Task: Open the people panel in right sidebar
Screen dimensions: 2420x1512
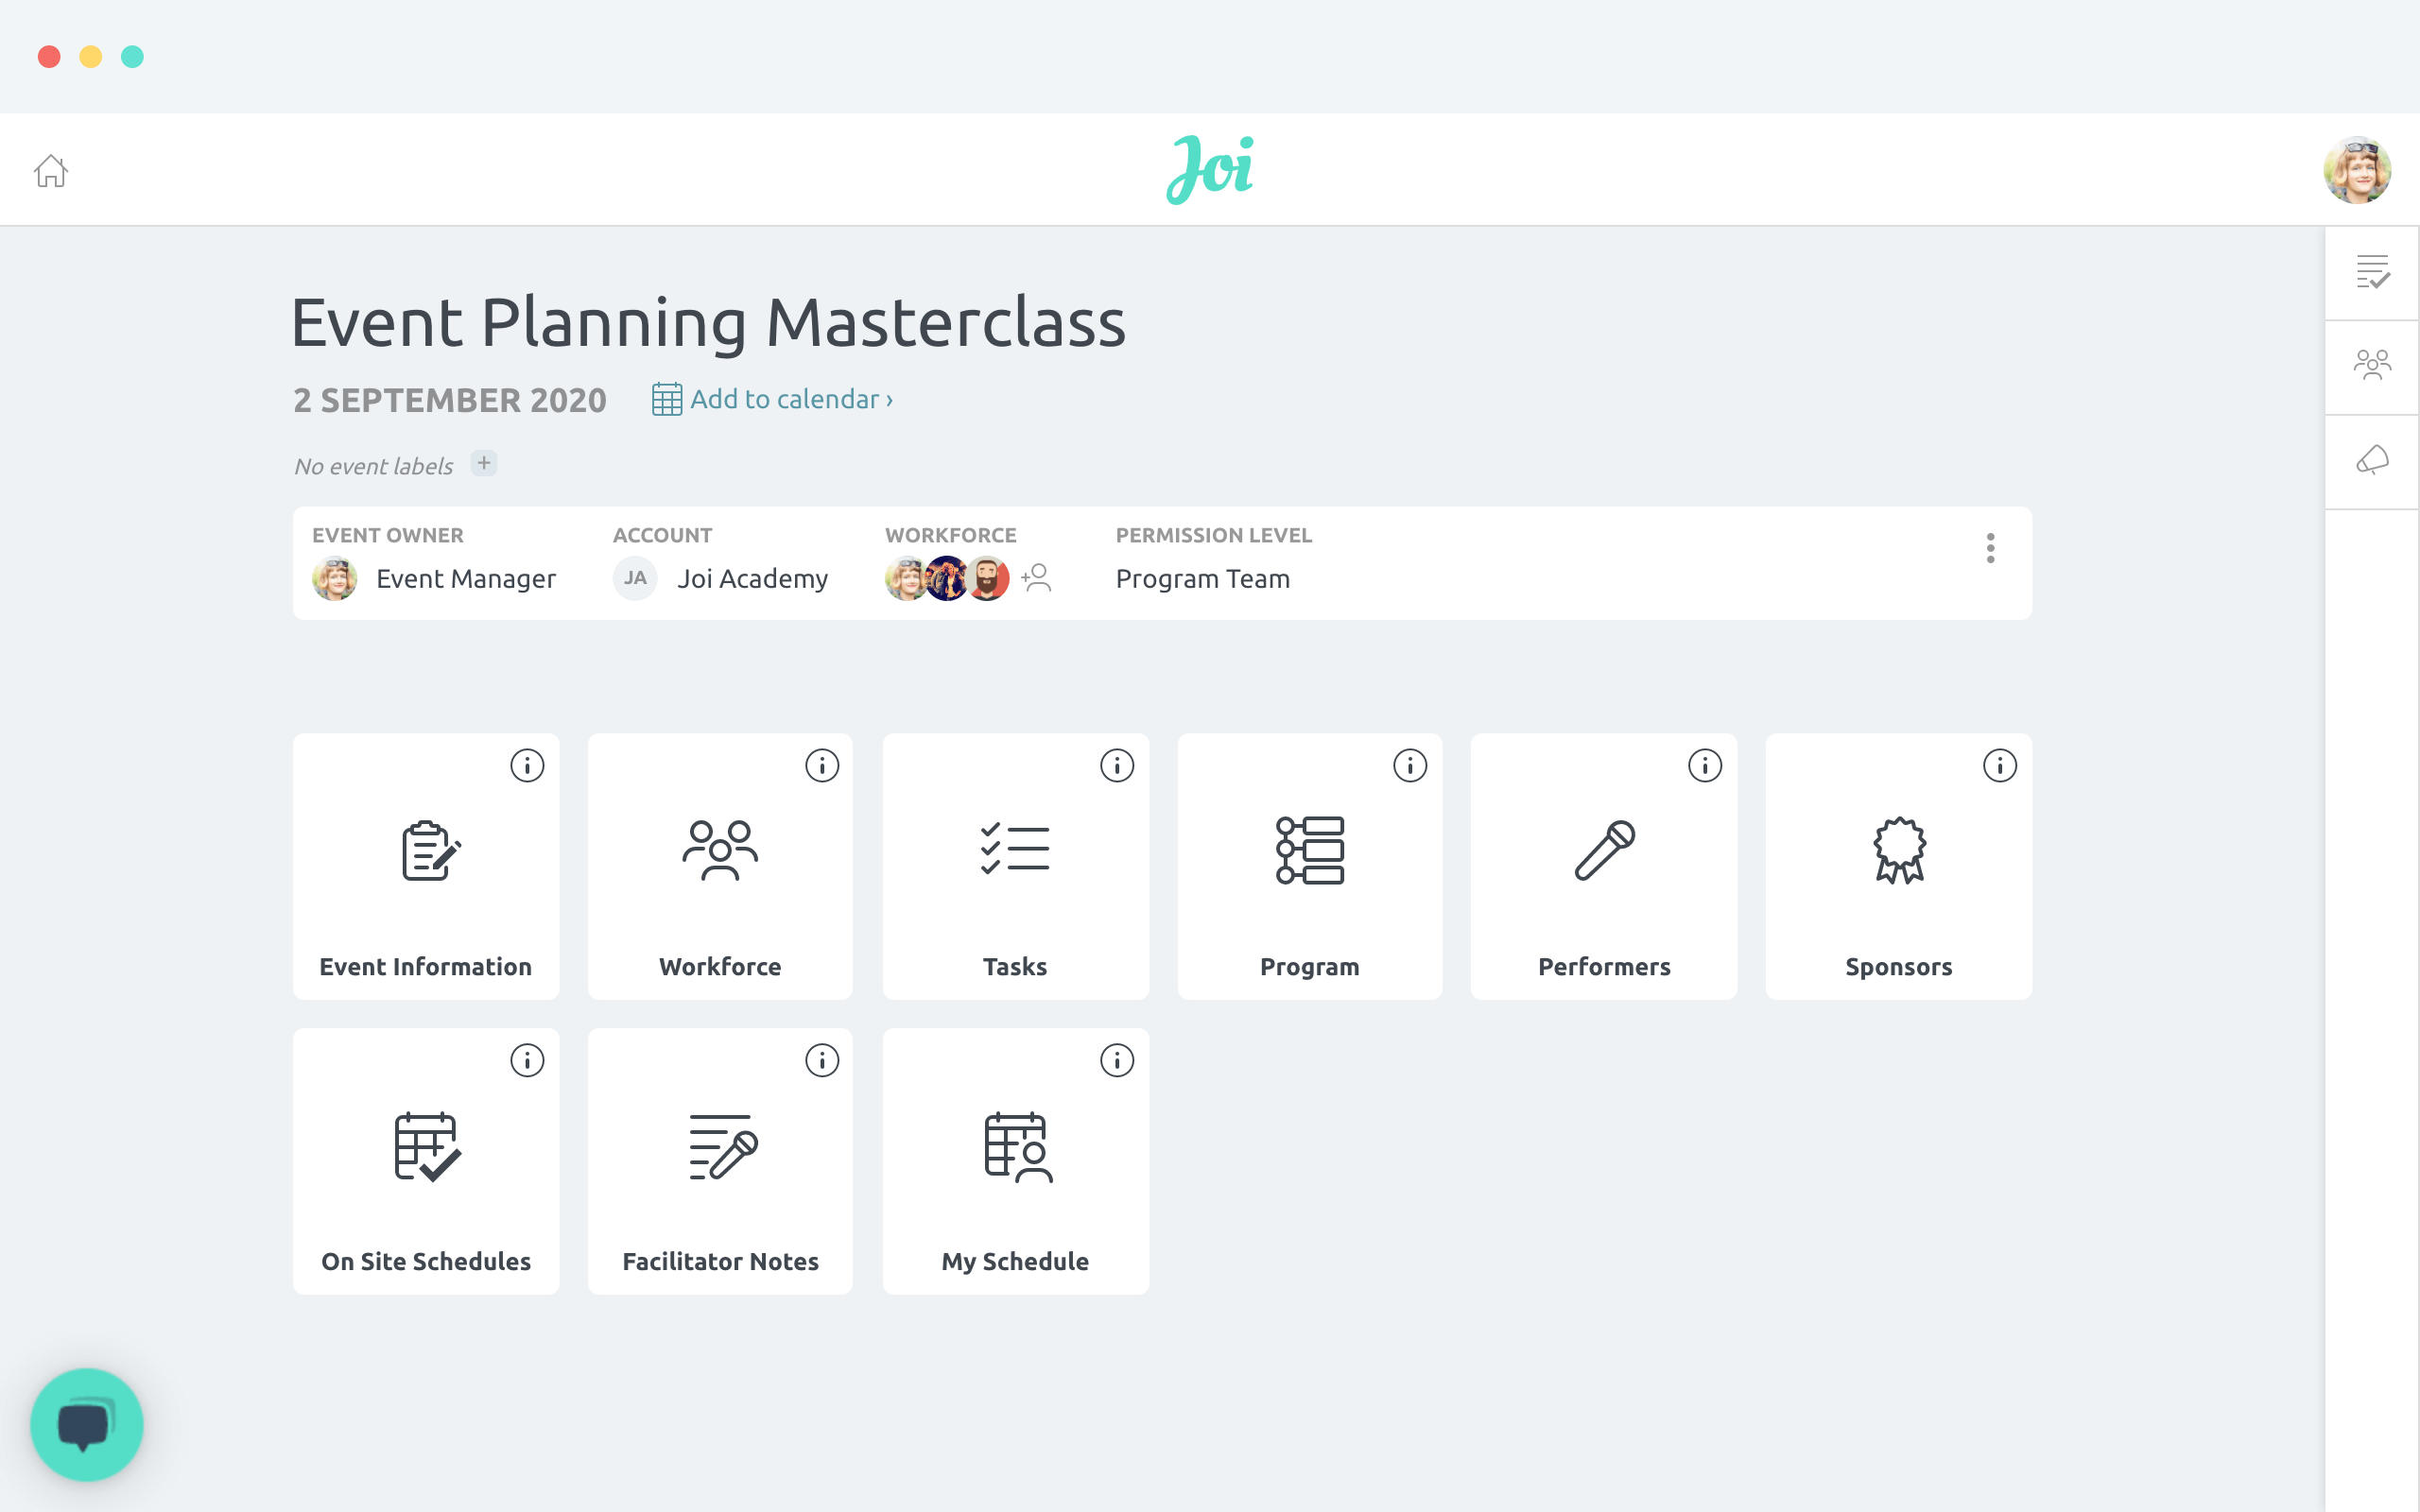Action: click(2372, 365)
